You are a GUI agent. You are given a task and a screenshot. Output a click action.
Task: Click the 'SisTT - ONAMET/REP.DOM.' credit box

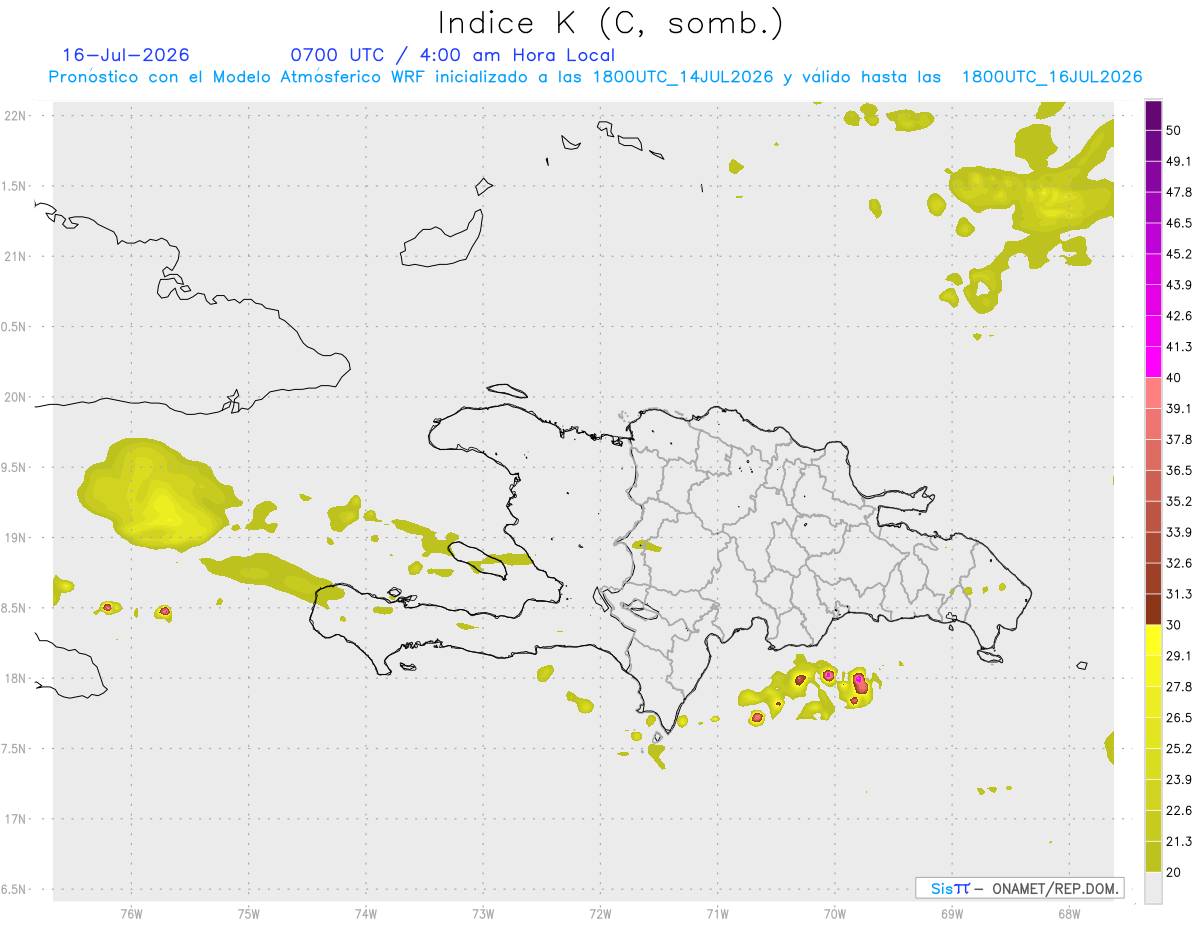pyautogui.click(x=1019, y=888)
